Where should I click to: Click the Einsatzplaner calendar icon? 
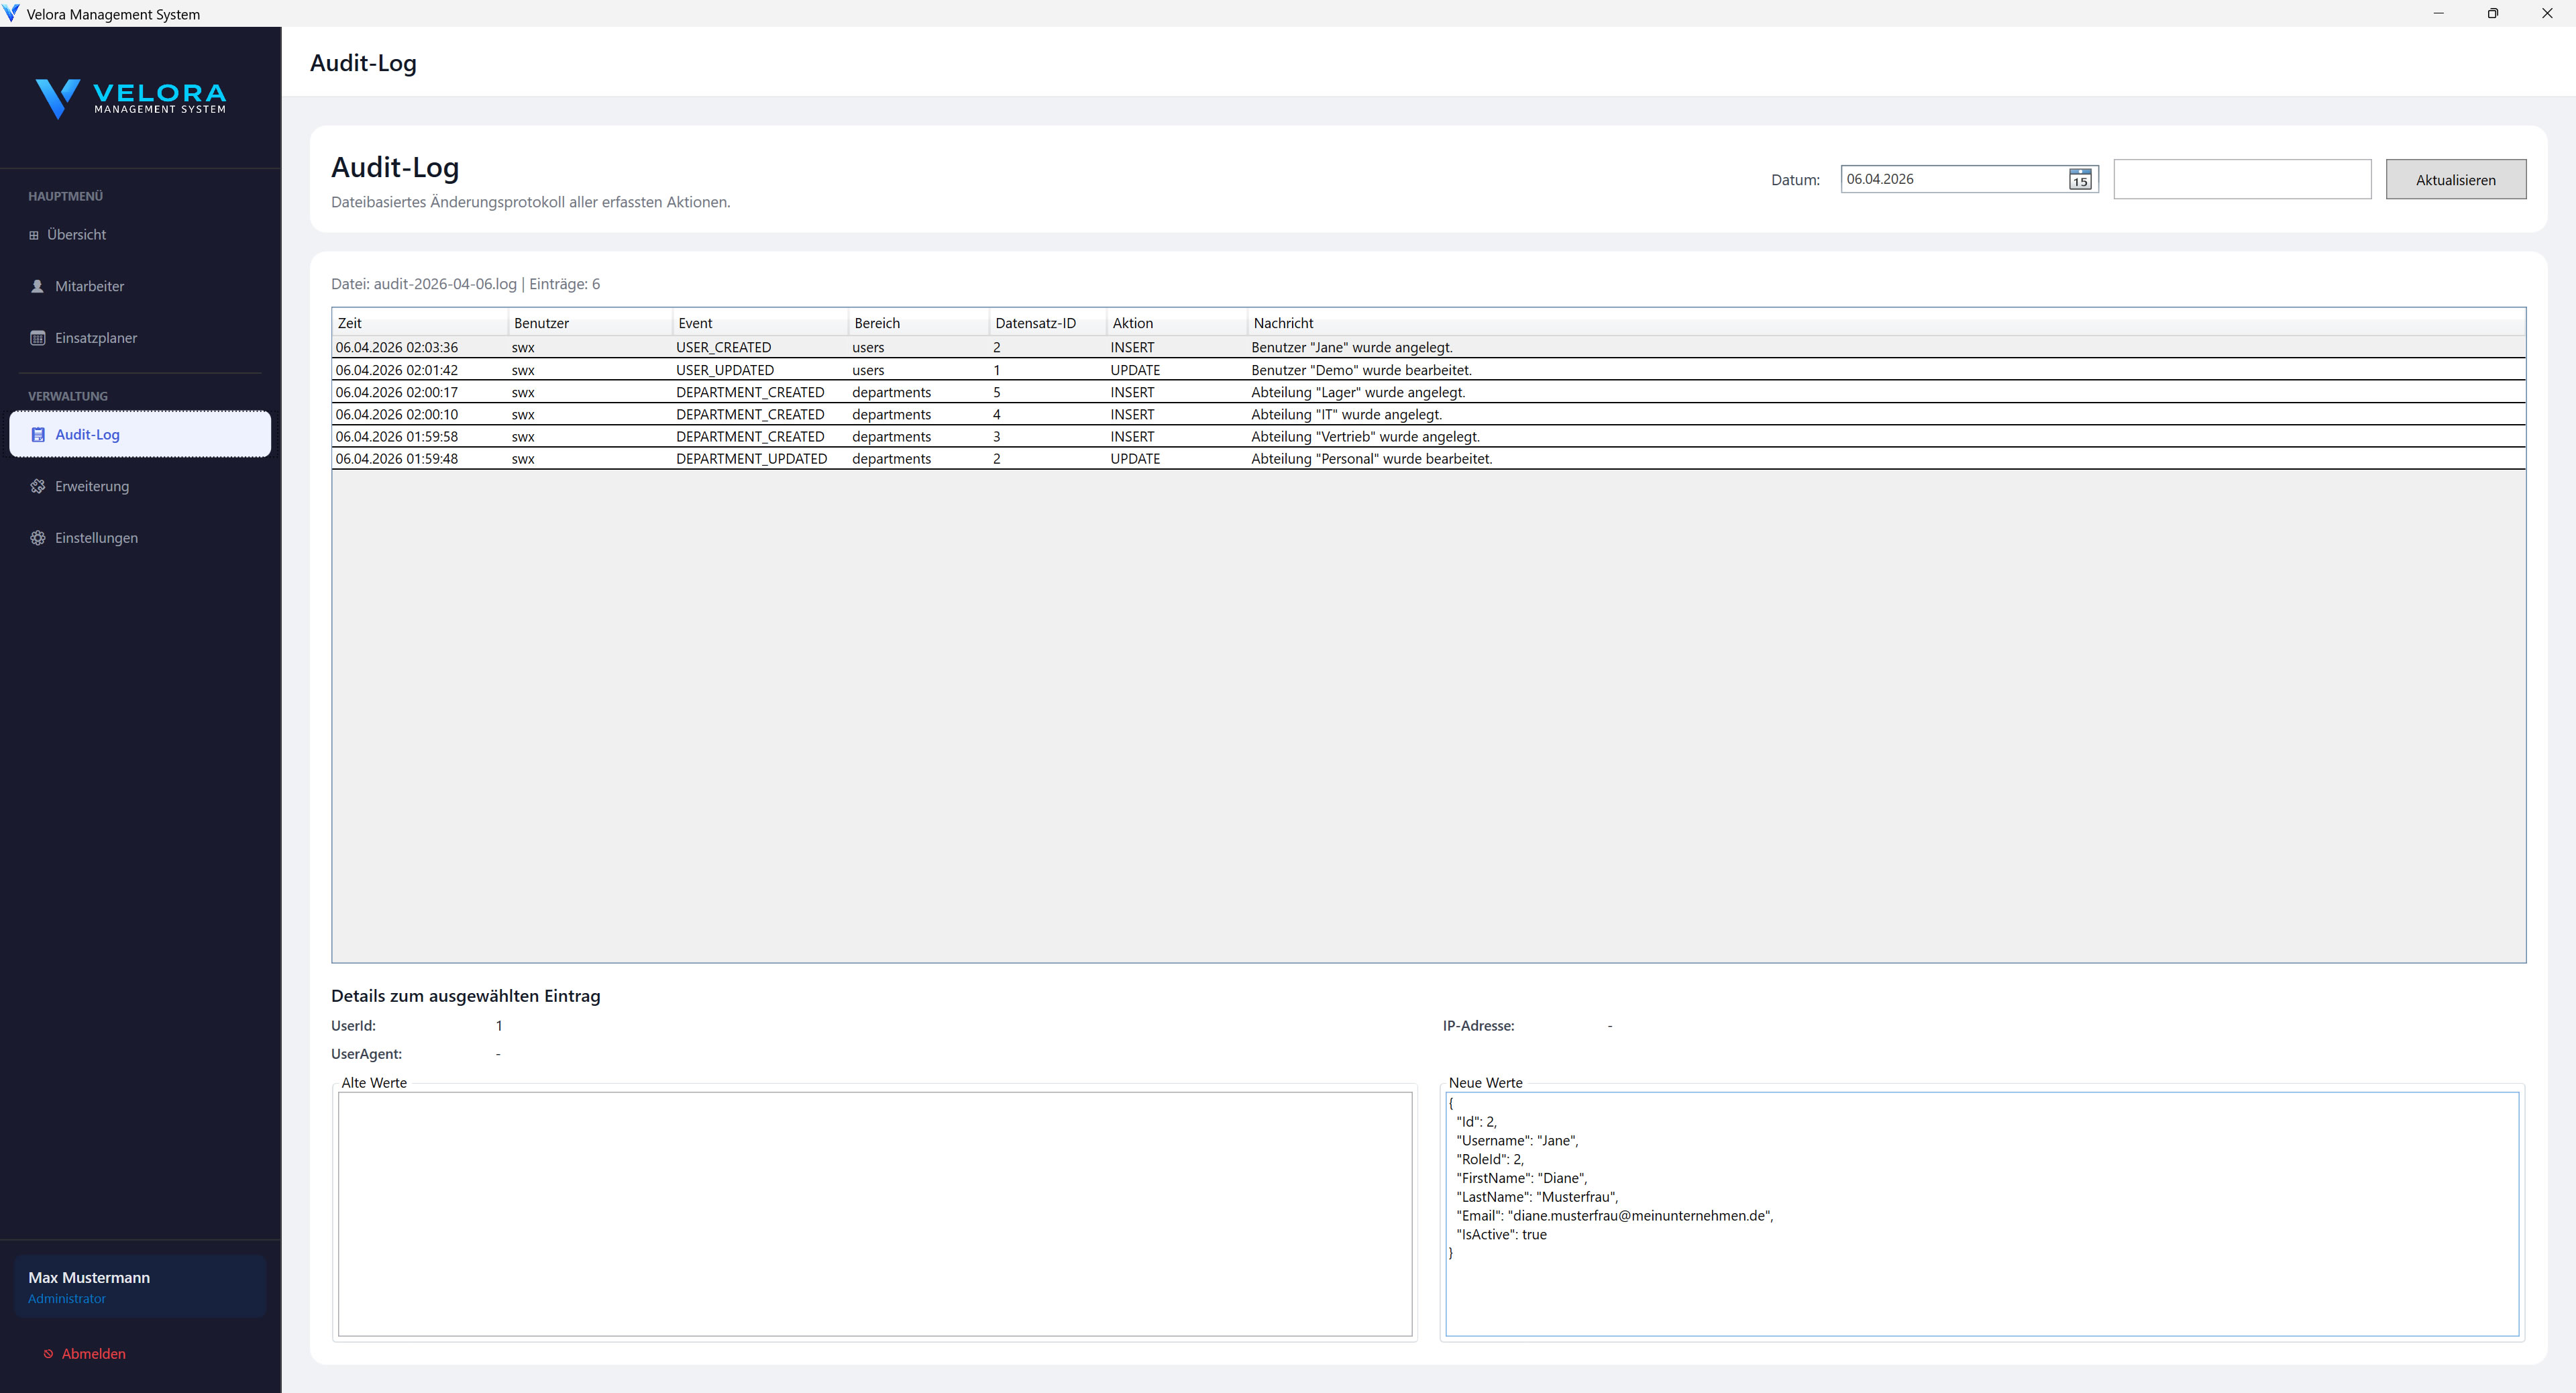pyautogui.click(x=38, y=338)
